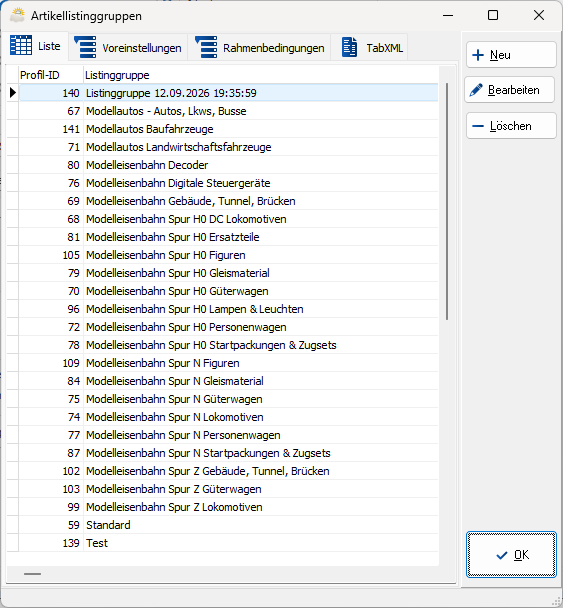
Task: Click the pencil icon on Bearbeiten button
Action: click(476, 90)
